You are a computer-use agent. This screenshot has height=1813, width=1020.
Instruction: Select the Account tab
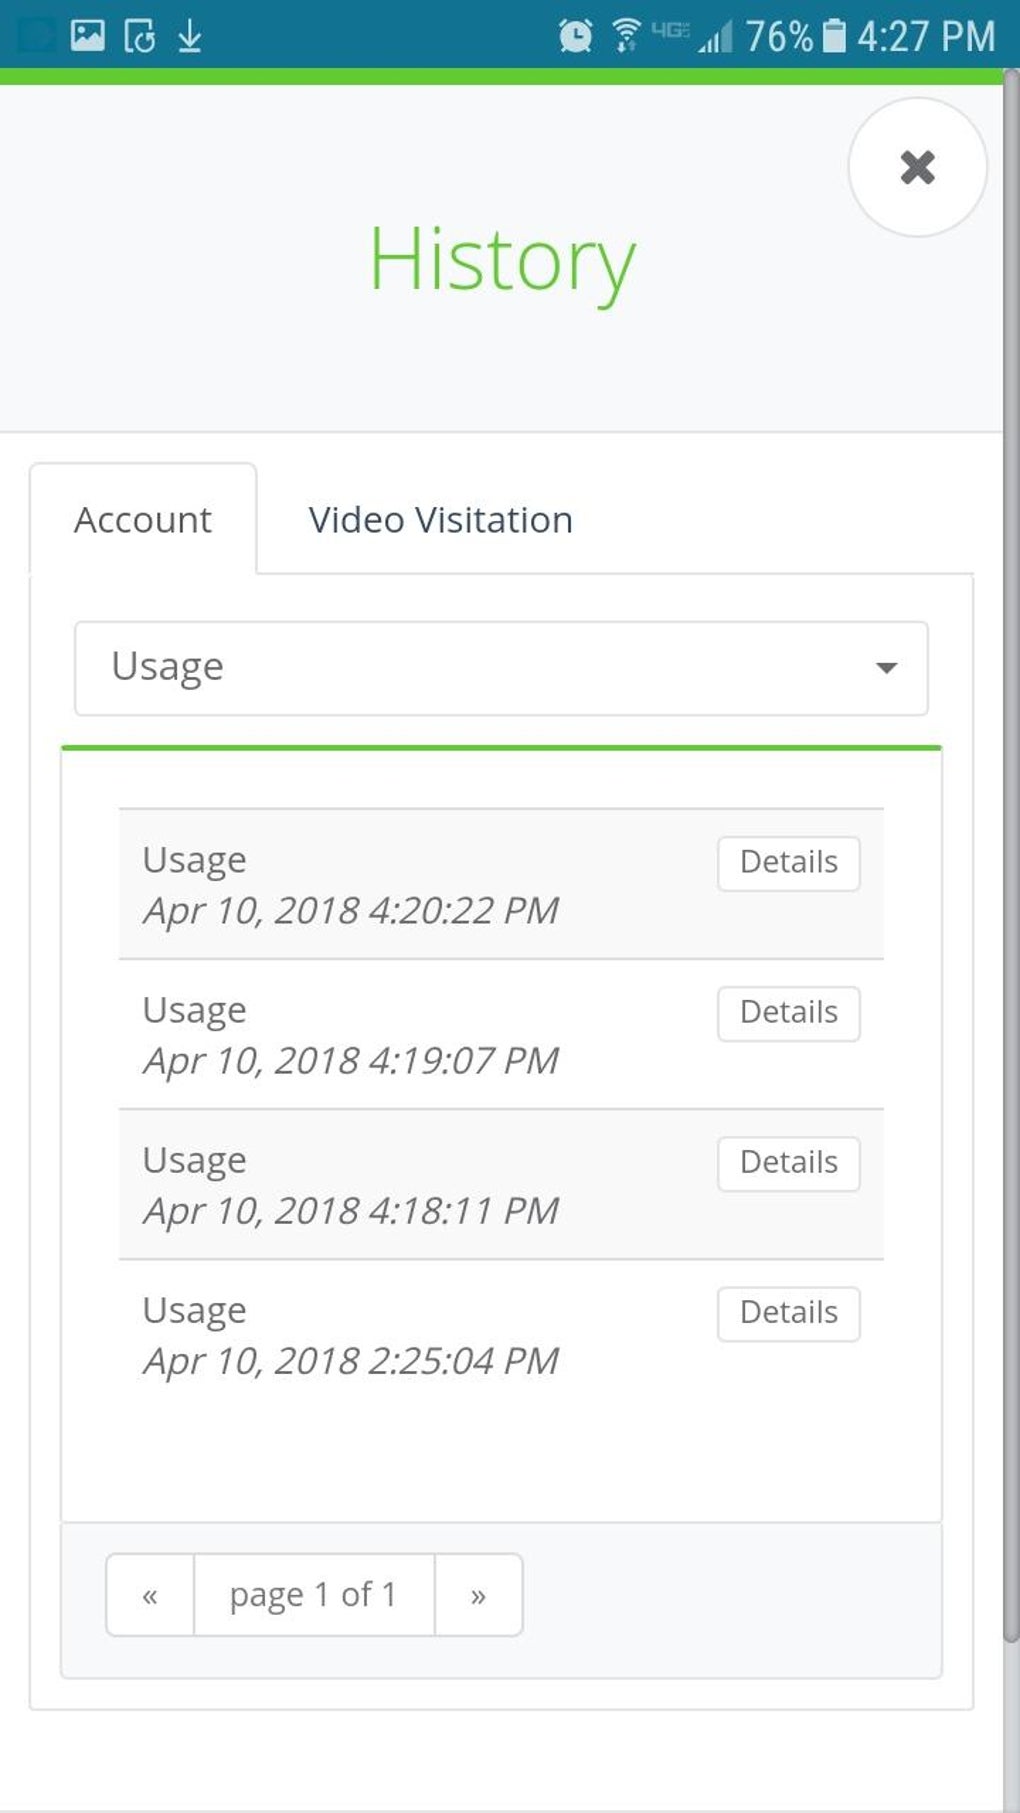(x=143, y=520)
